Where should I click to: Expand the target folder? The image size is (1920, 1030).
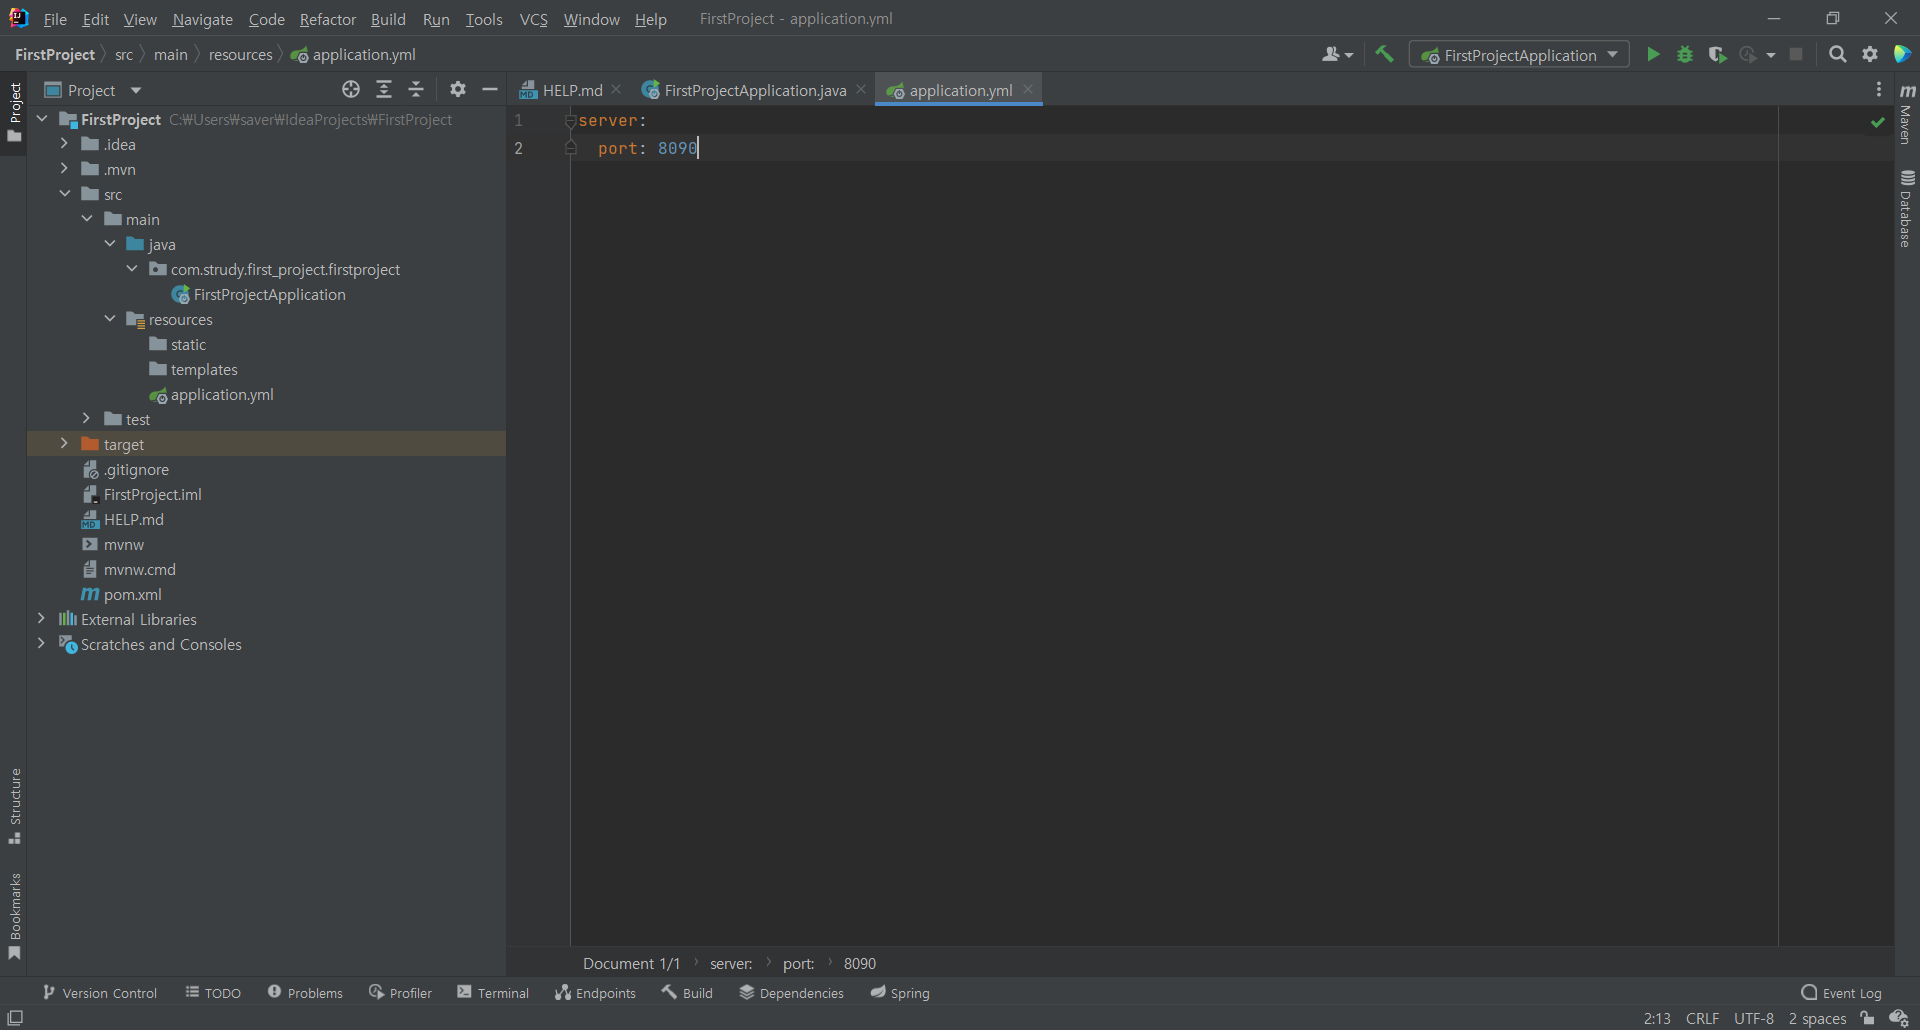click(x=64, y=444)
